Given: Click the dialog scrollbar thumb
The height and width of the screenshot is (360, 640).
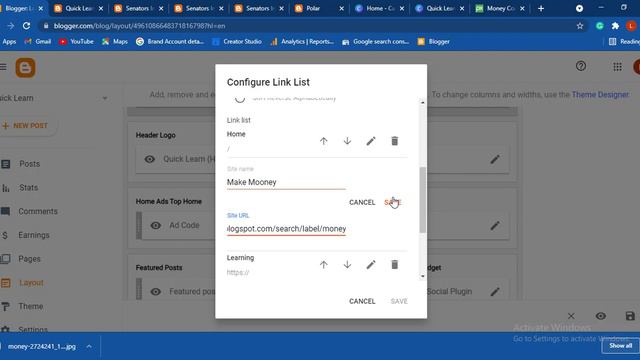Looking at the screenshot, I should [422, 200].
